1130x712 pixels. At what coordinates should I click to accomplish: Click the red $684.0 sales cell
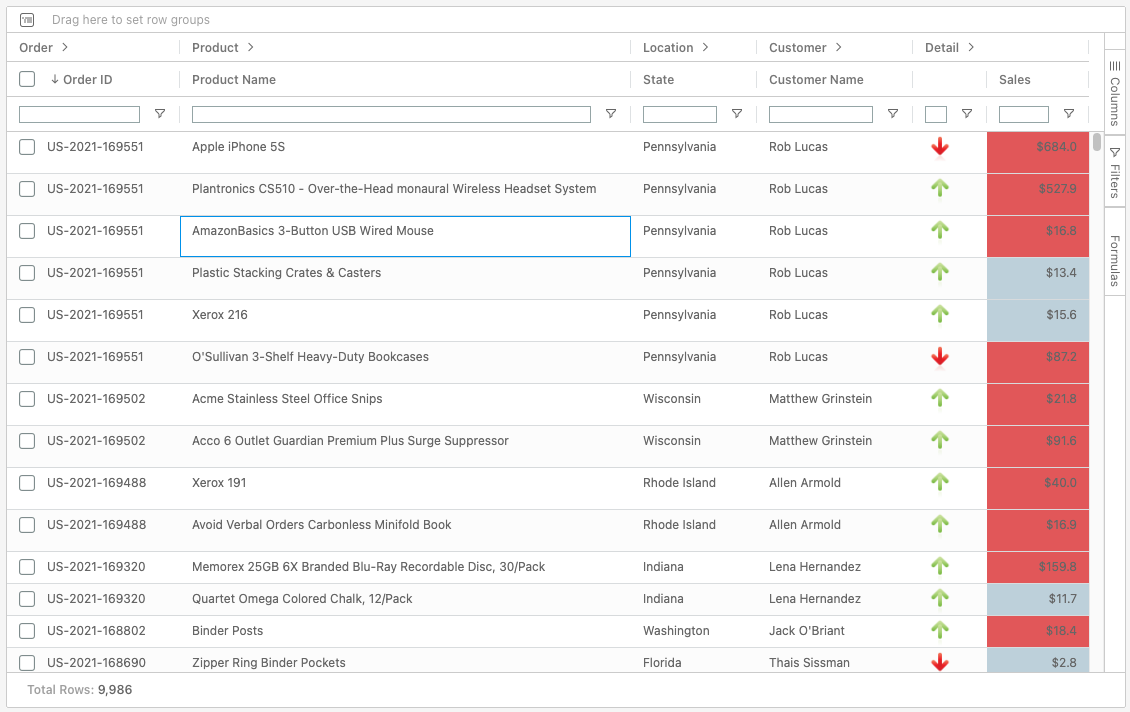point(1037,147)
